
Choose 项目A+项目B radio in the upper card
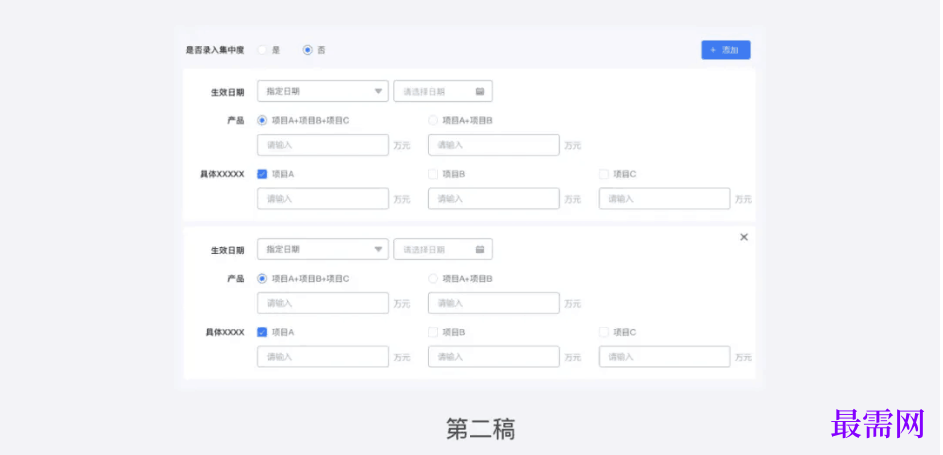pos(433,120)
